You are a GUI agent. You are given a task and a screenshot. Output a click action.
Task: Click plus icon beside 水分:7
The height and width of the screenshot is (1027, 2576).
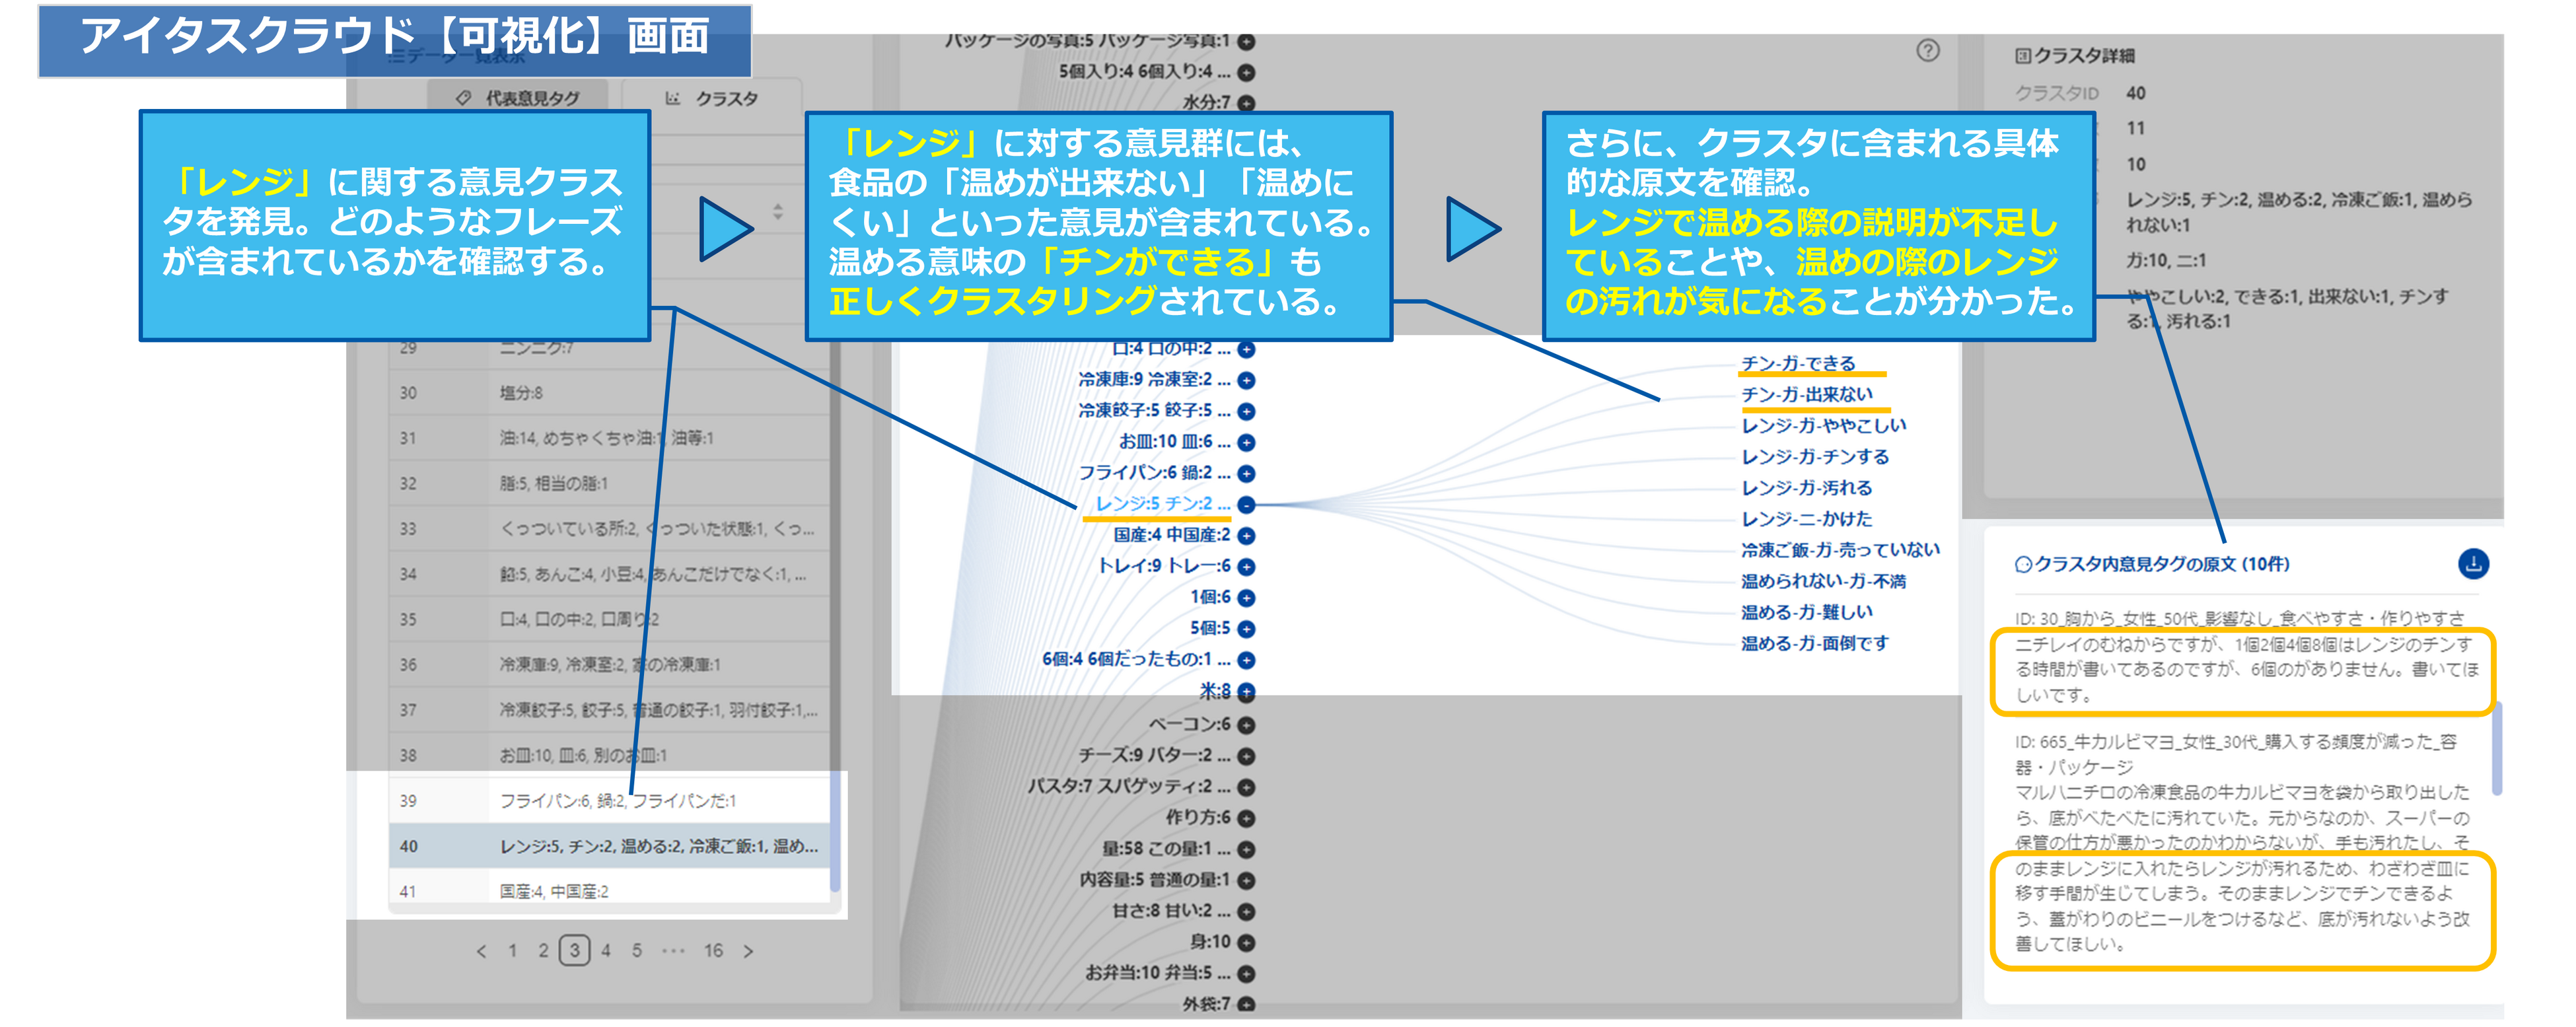1246,103
